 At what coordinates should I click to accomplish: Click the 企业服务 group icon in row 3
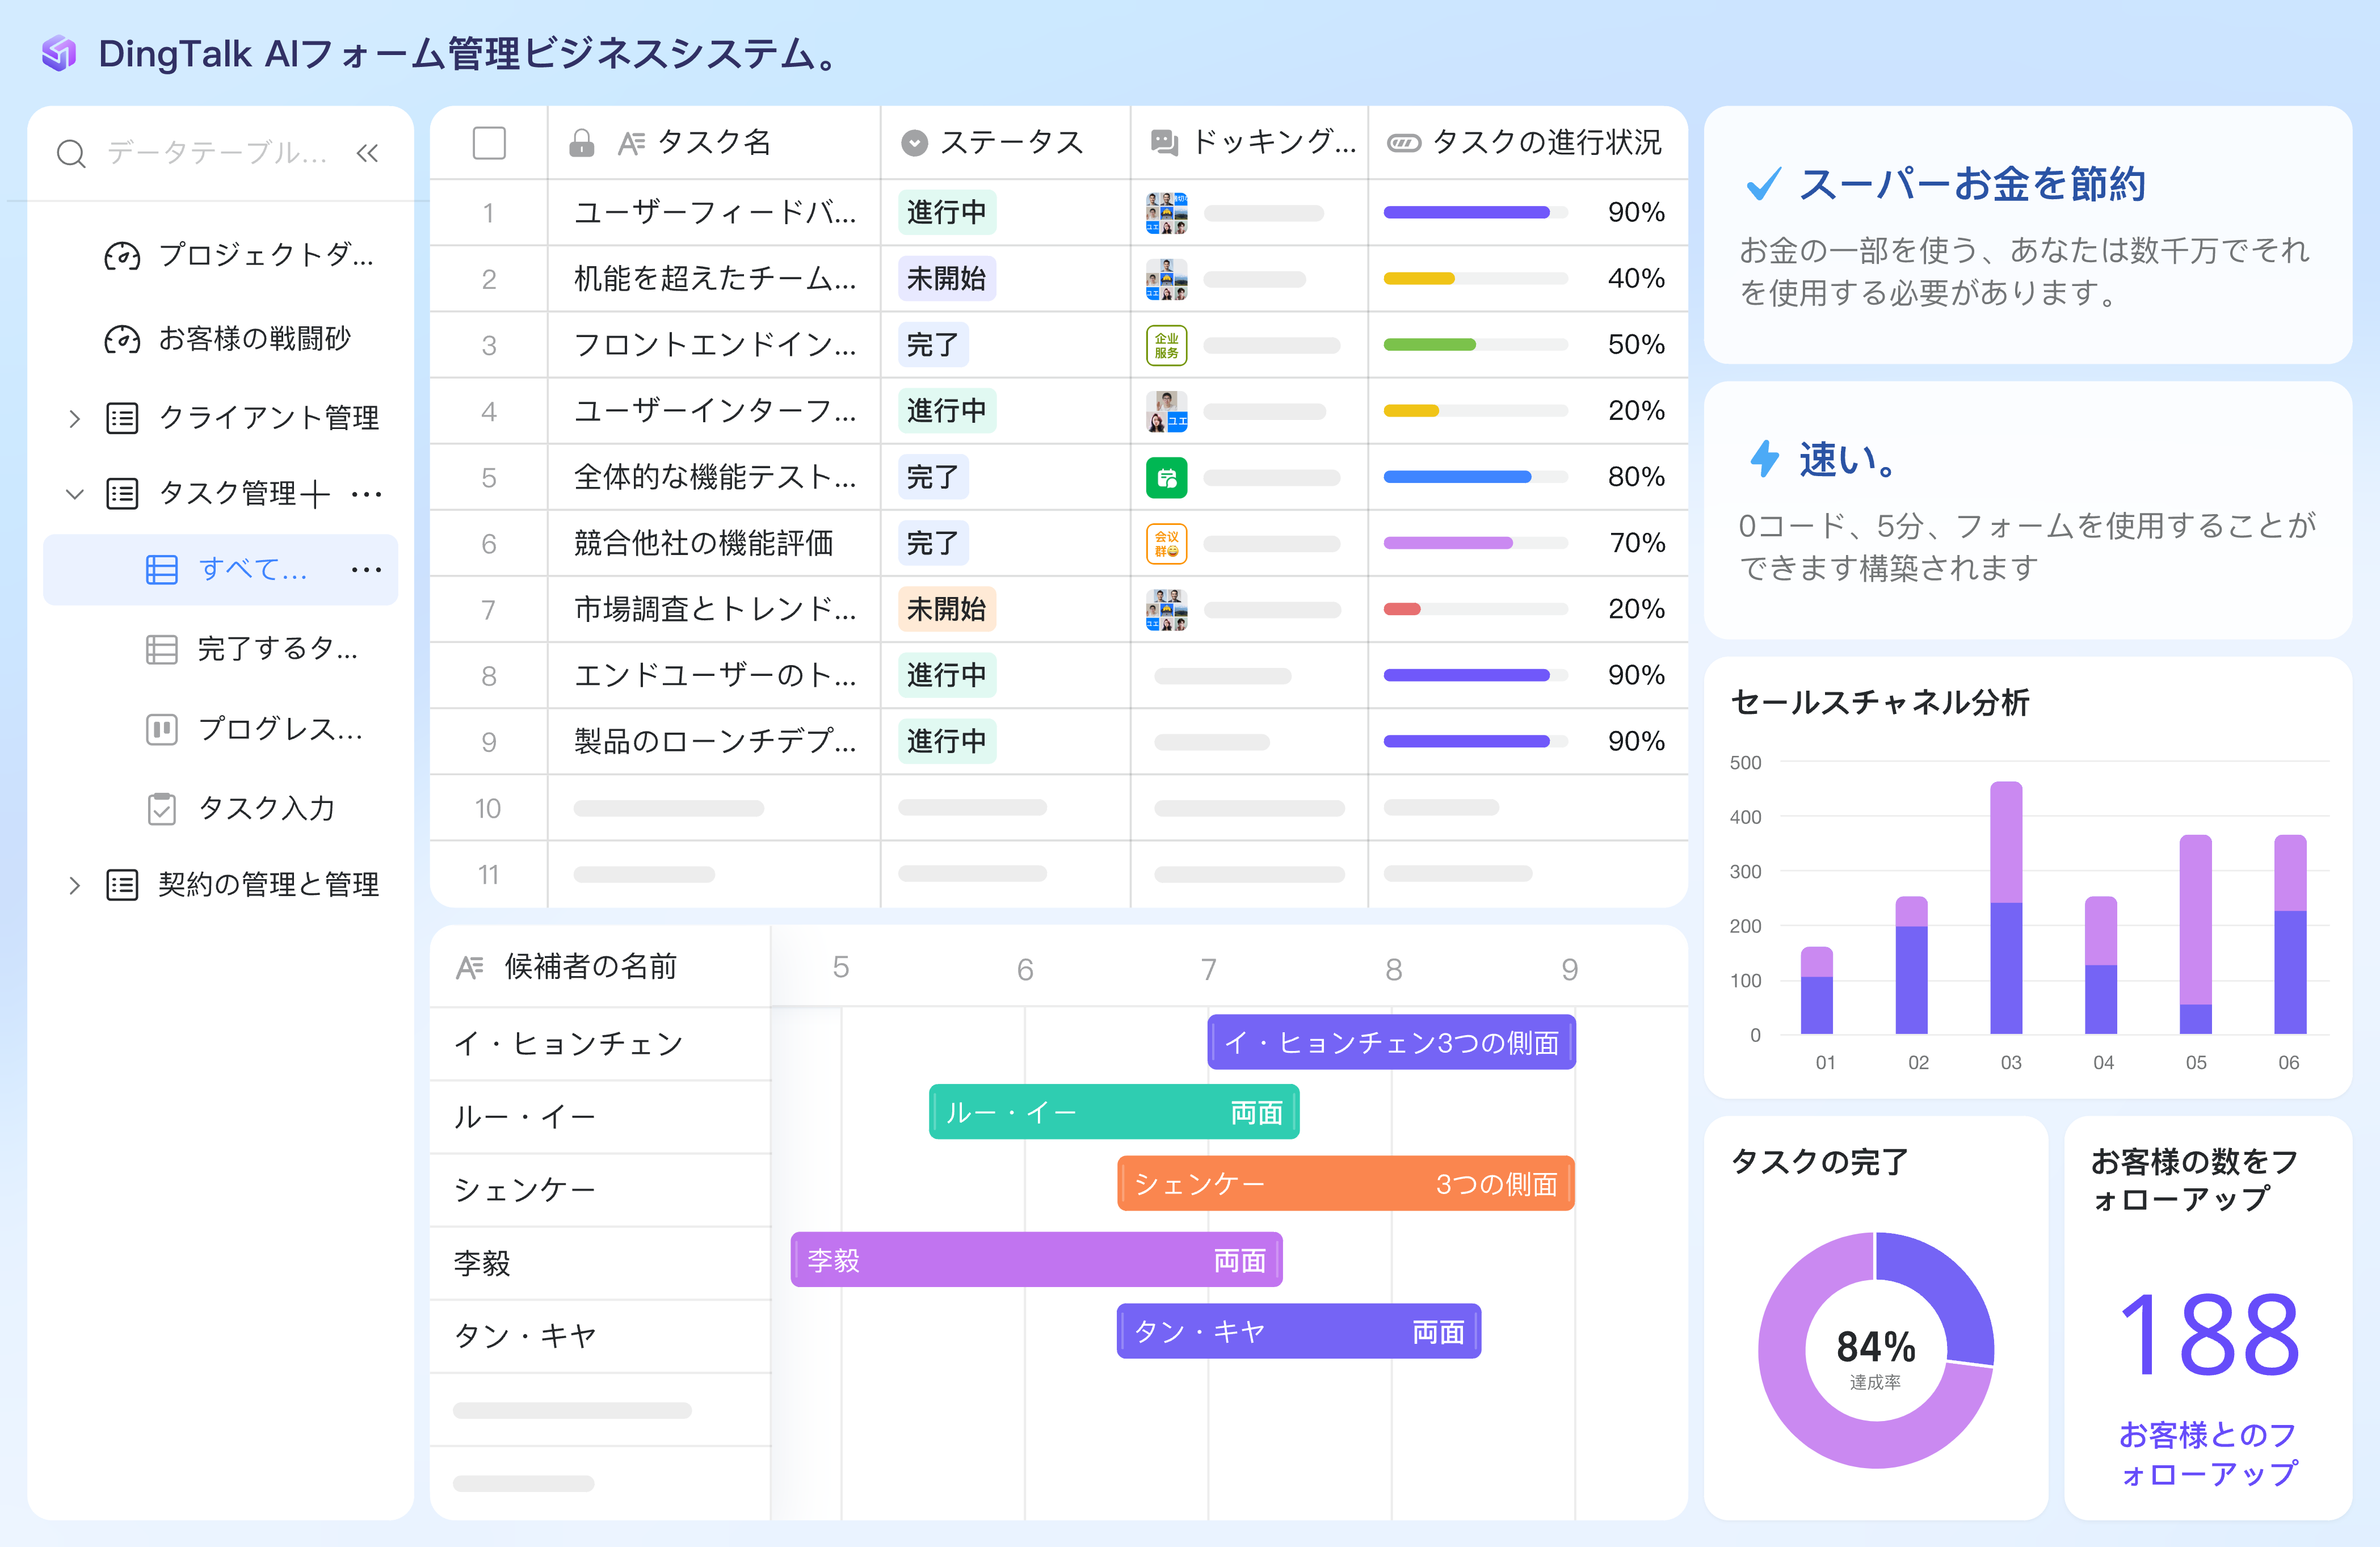[1166, 344]
